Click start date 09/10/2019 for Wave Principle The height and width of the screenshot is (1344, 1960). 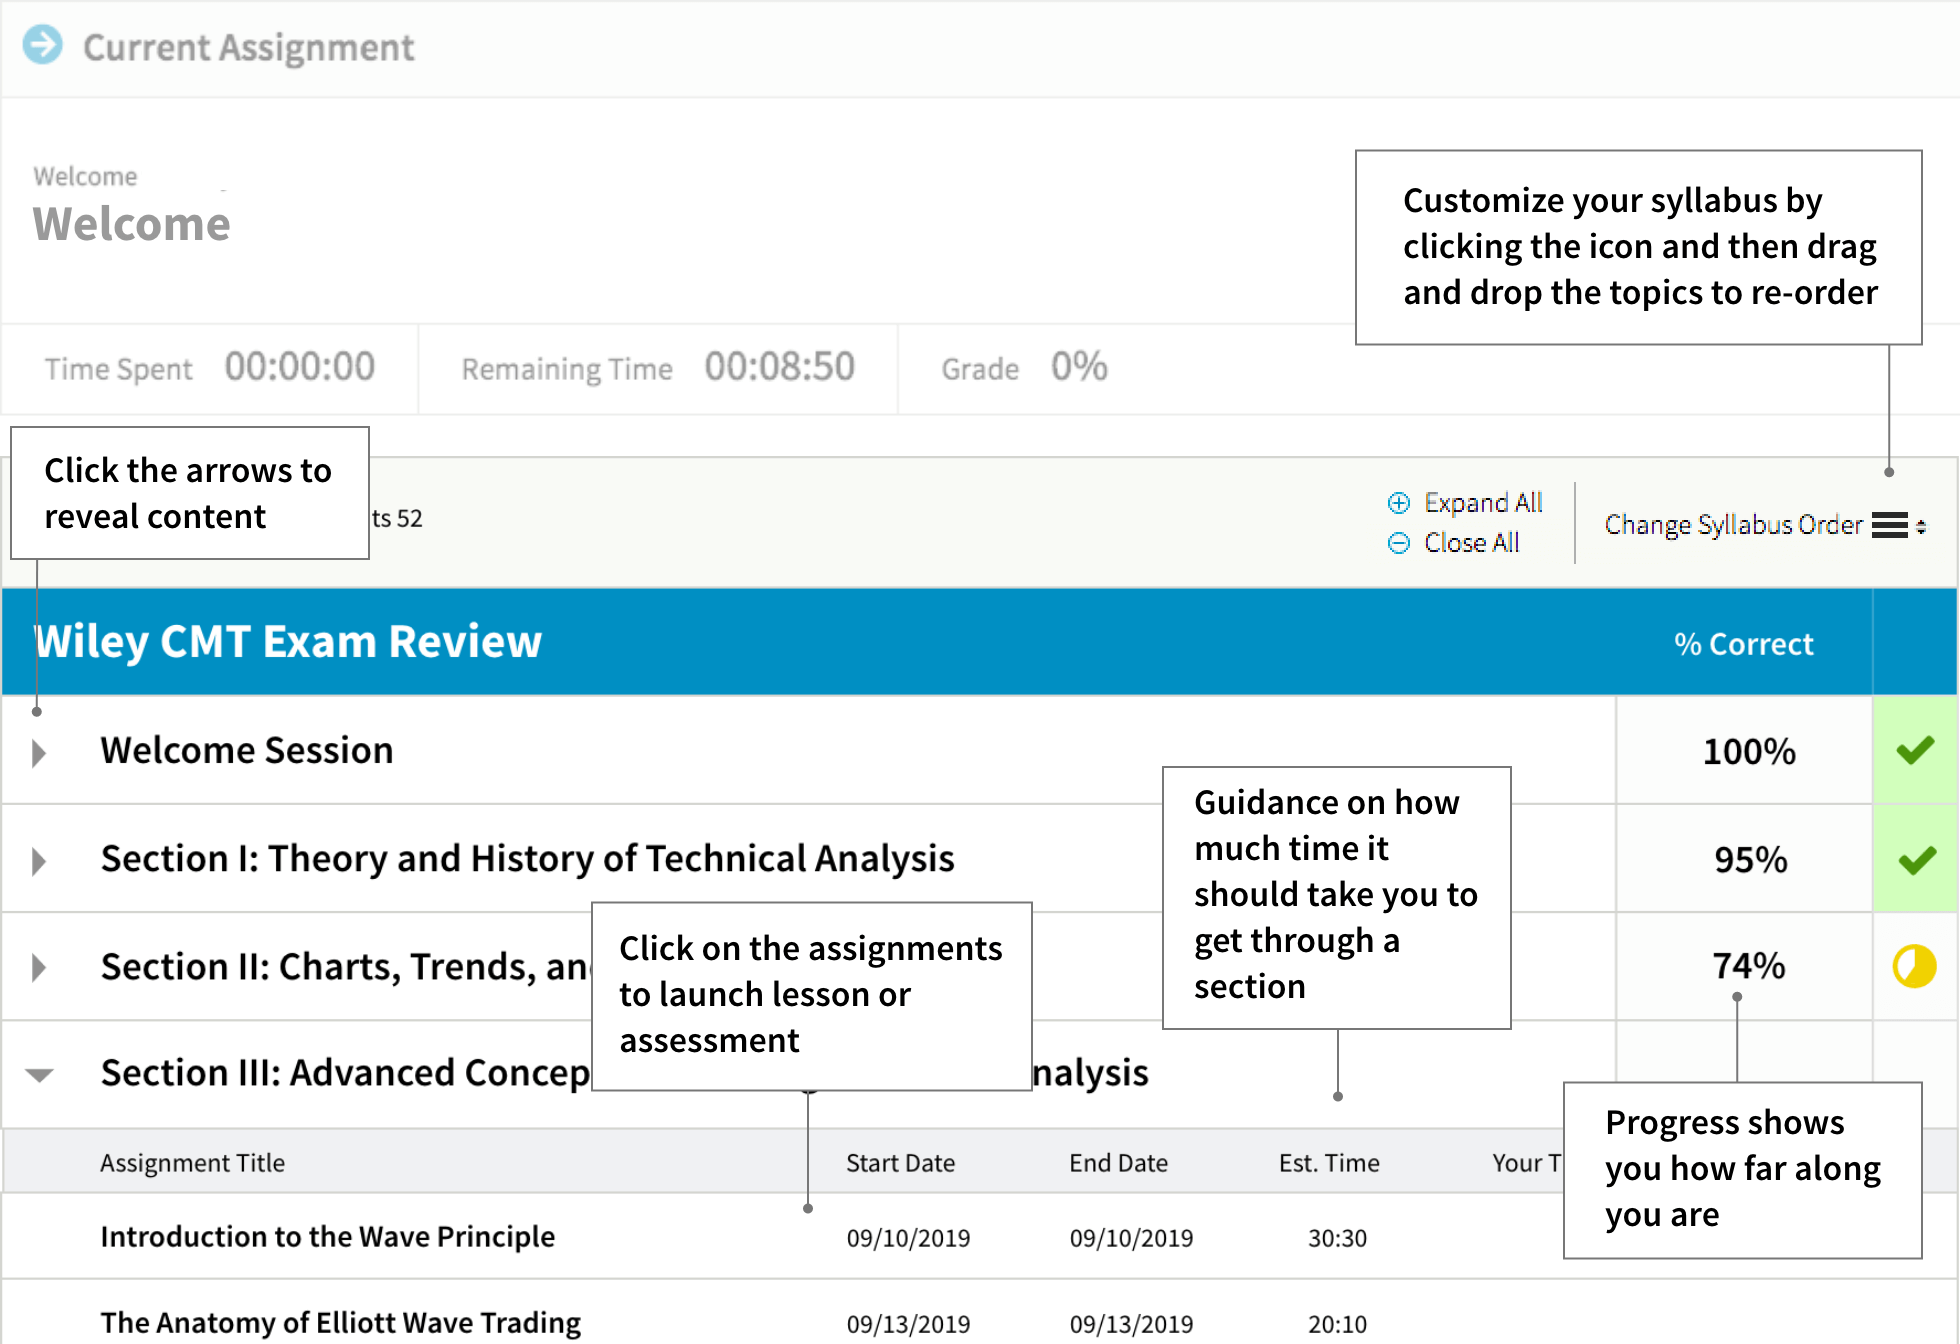pyautogui.click(x=908, y=1238)
